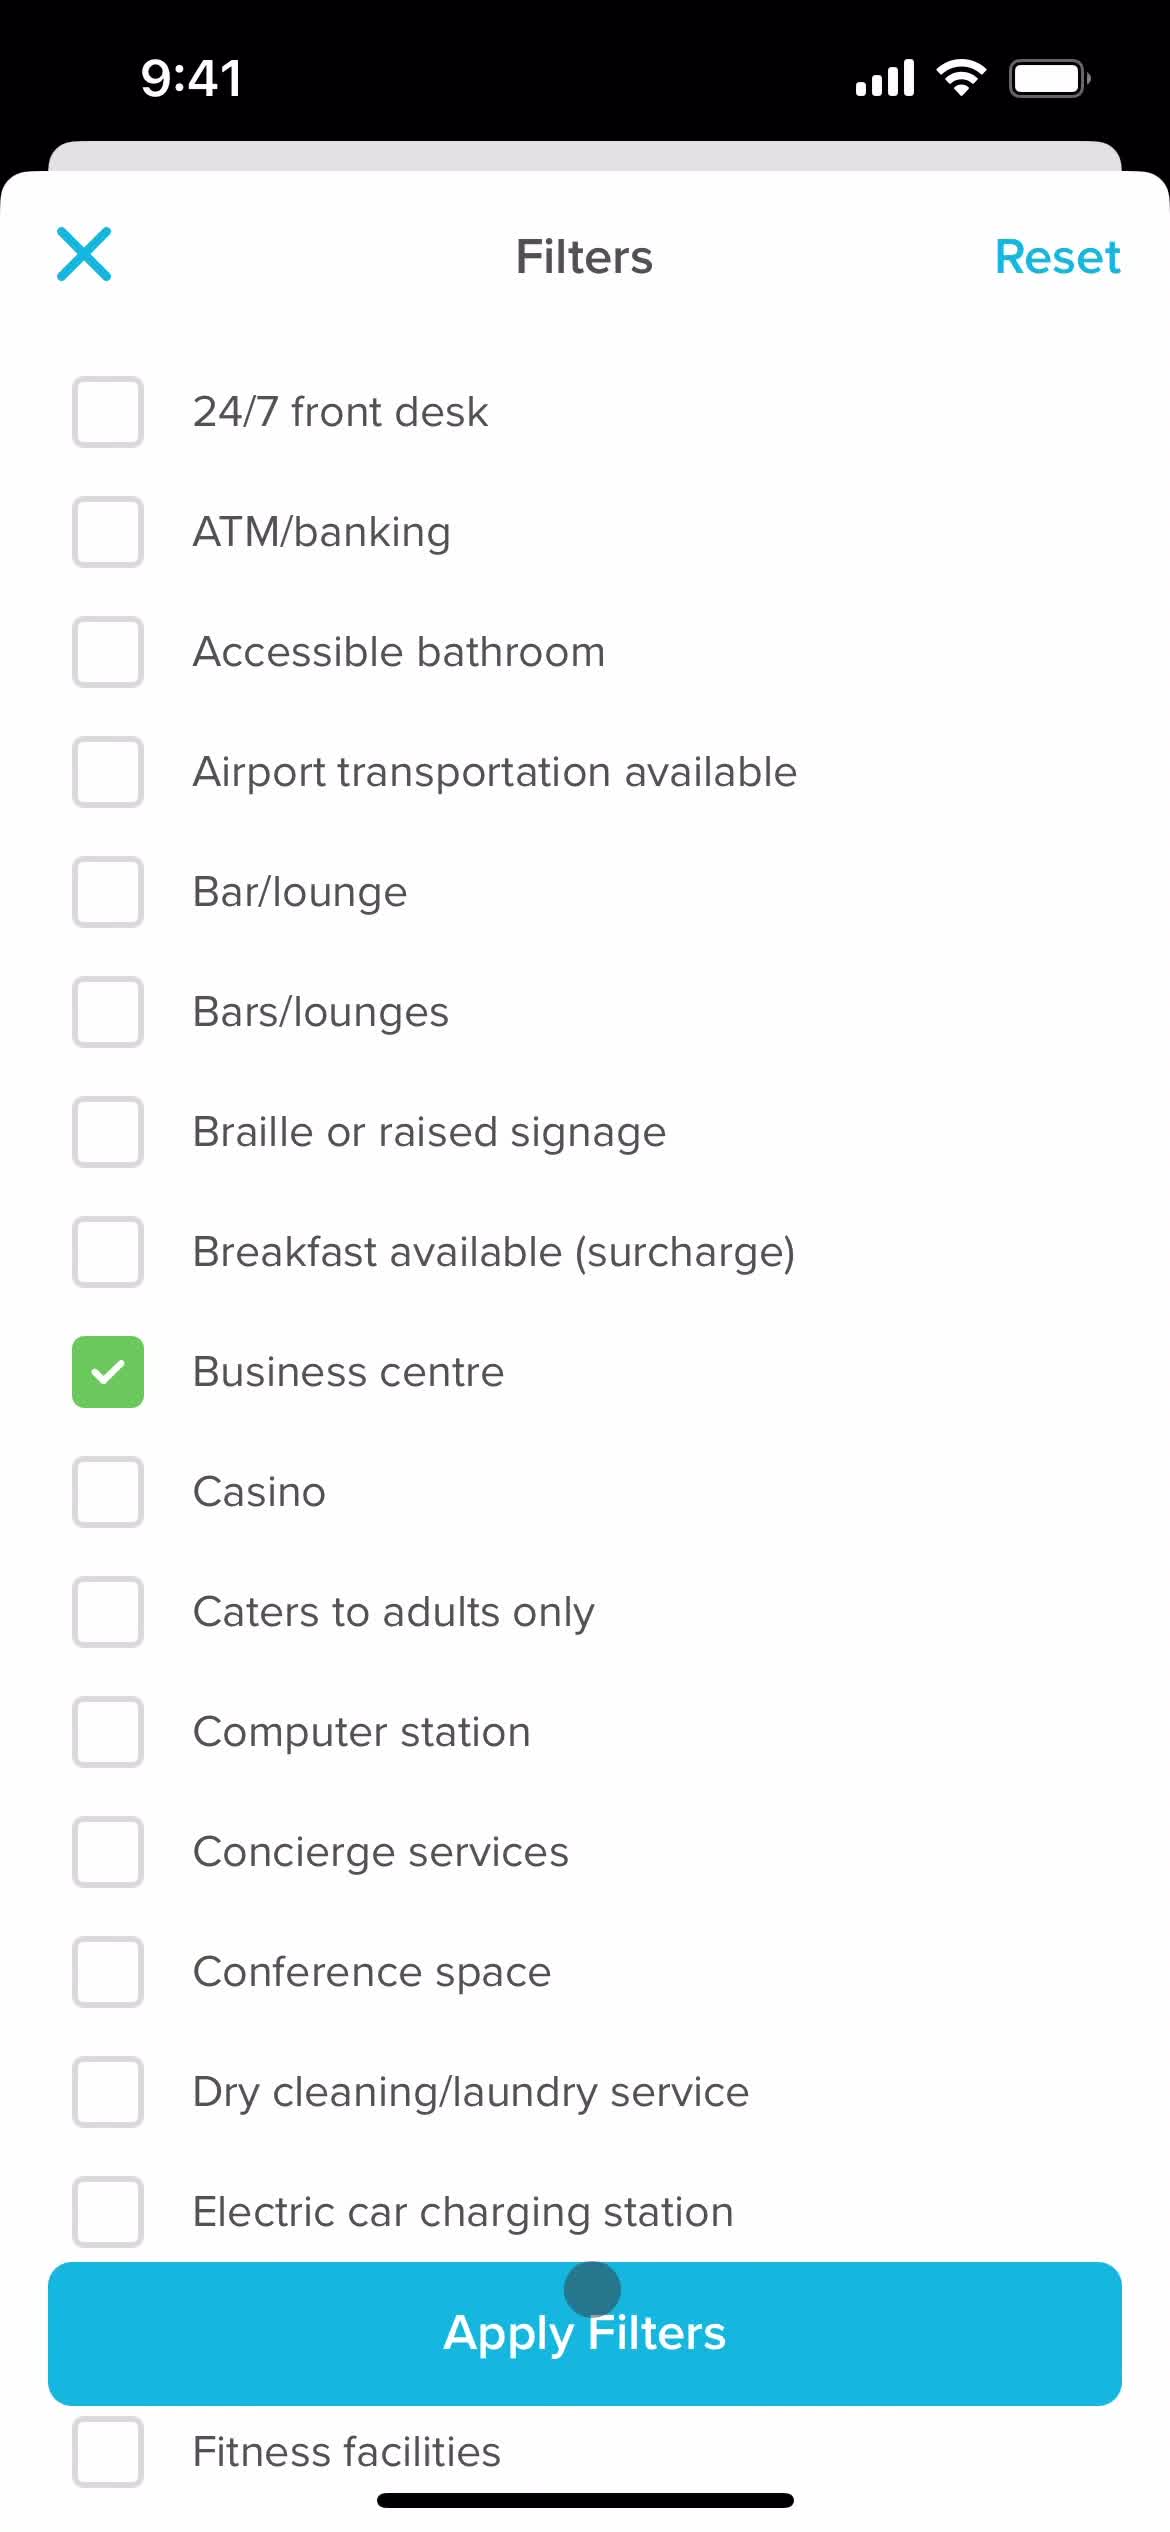The width and height of the screenshot is (1170, 2532).
Task: Close the Filters panel with the X
Action: 84,254
